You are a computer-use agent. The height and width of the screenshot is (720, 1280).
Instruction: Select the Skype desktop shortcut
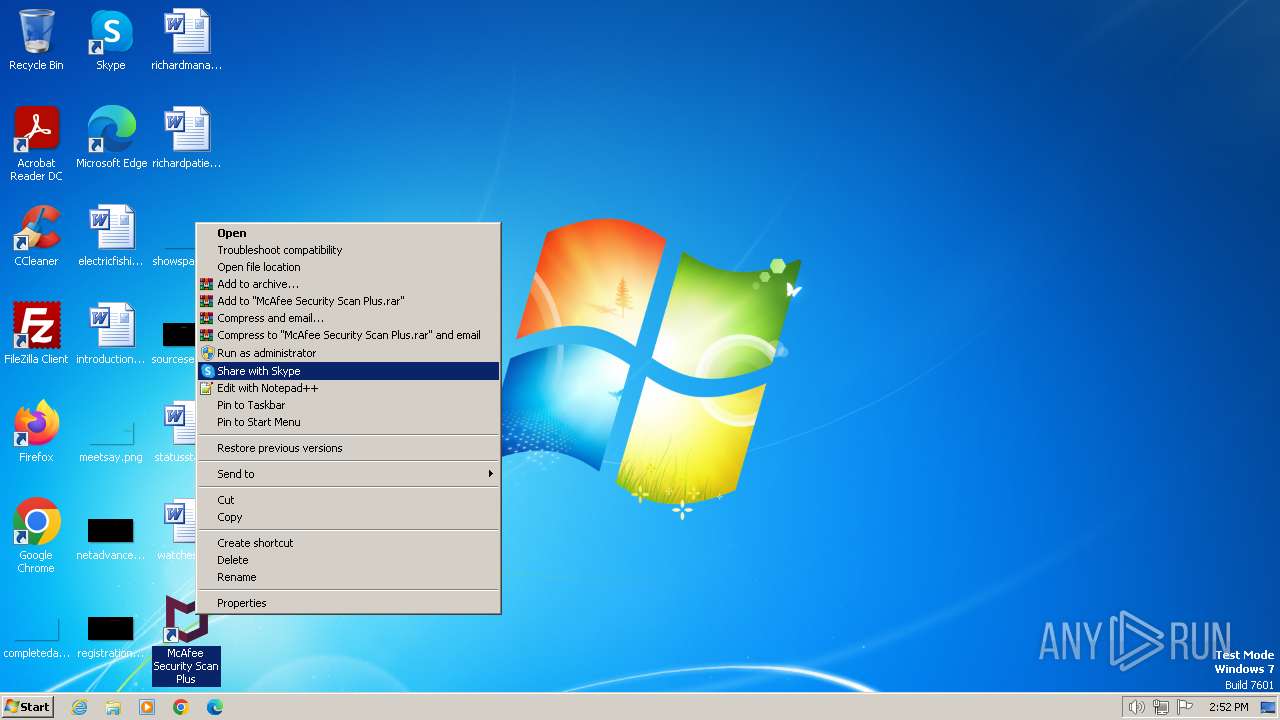(111, 40)
